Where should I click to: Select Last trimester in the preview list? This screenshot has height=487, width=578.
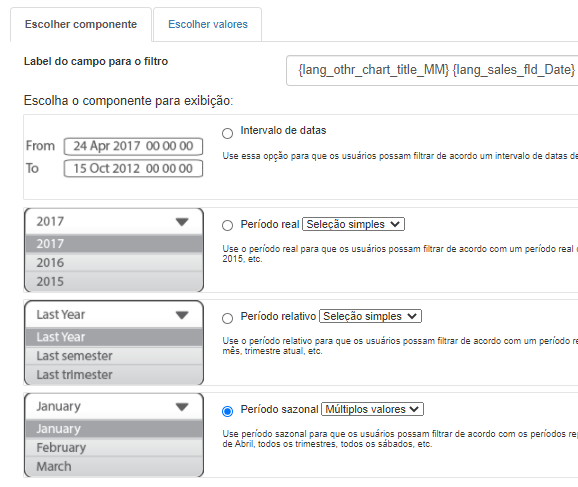pyautogui.click(x=114, y=375)
